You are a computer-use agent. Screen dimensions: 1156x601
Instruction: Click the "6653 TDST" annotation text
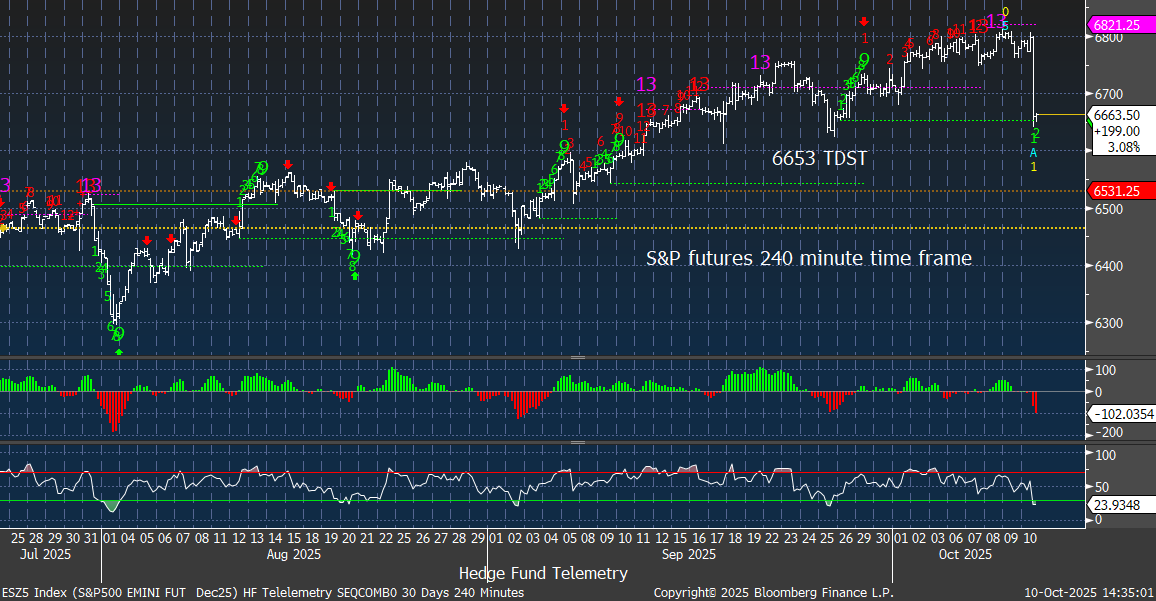(818, 158)
